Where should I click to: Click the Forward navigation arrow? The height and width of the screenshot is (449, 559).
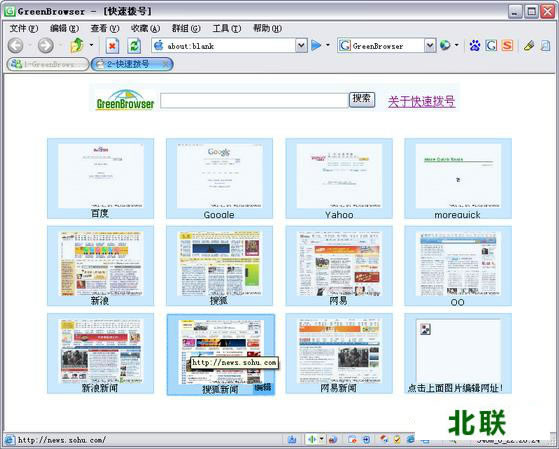tap(46, 46)
